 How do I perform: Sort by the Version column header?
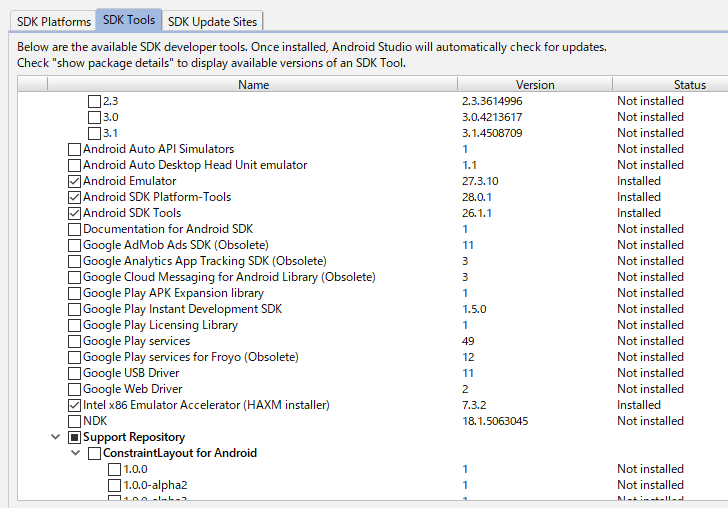click(535, 85)
